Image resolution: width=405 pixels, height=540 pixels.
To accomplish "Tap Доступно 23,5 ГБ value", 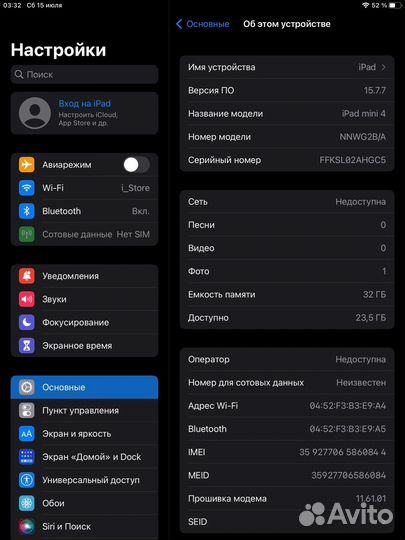I will [371, 318].
